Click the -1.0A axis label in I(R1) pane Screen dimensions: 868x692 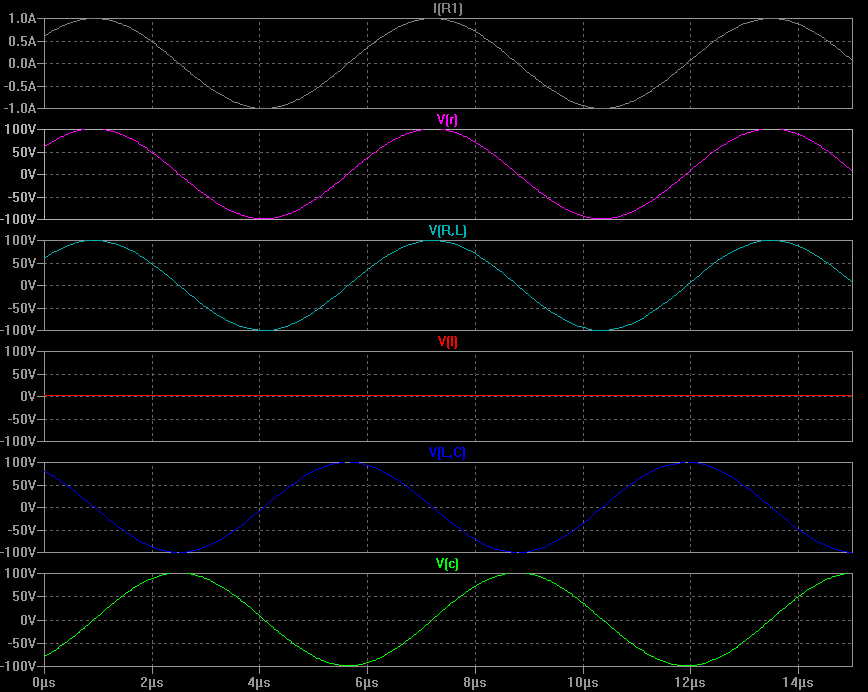point(20,108)
